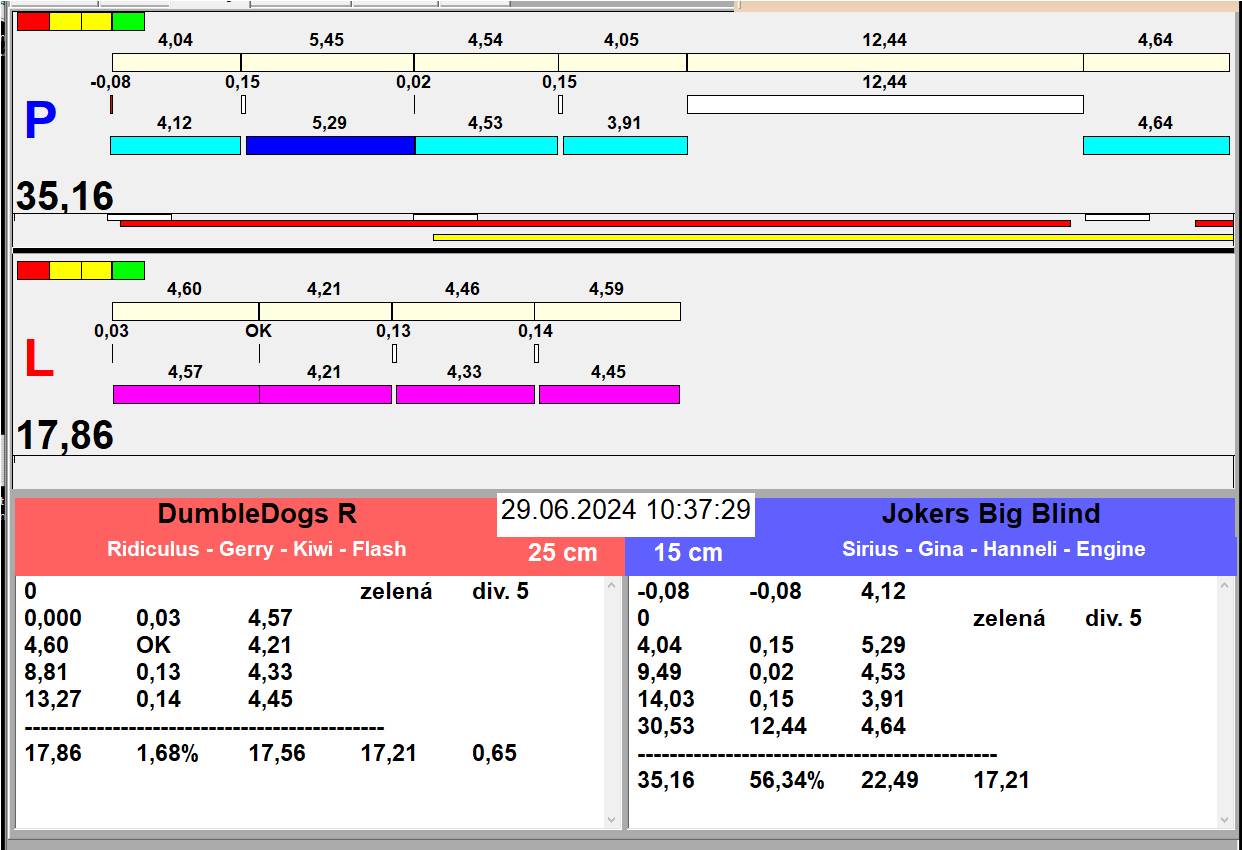The width and height of the screenshot is (1242, 850).
Task: Click the cream 5,45 segment in lane P
Action: 327,62
